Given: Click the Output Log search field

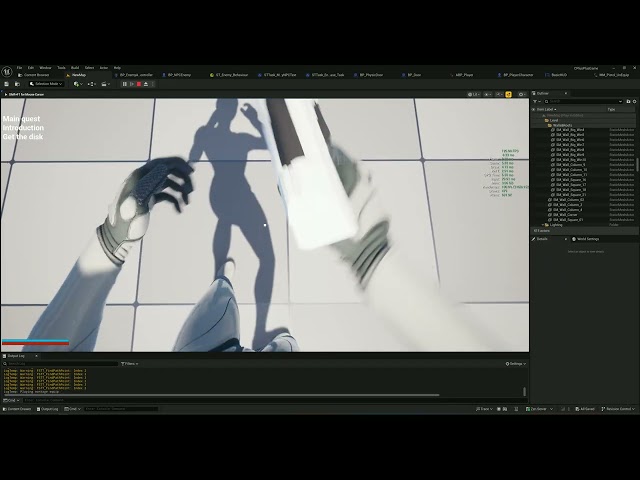Looking at the screenshot, I should point(61,364).
